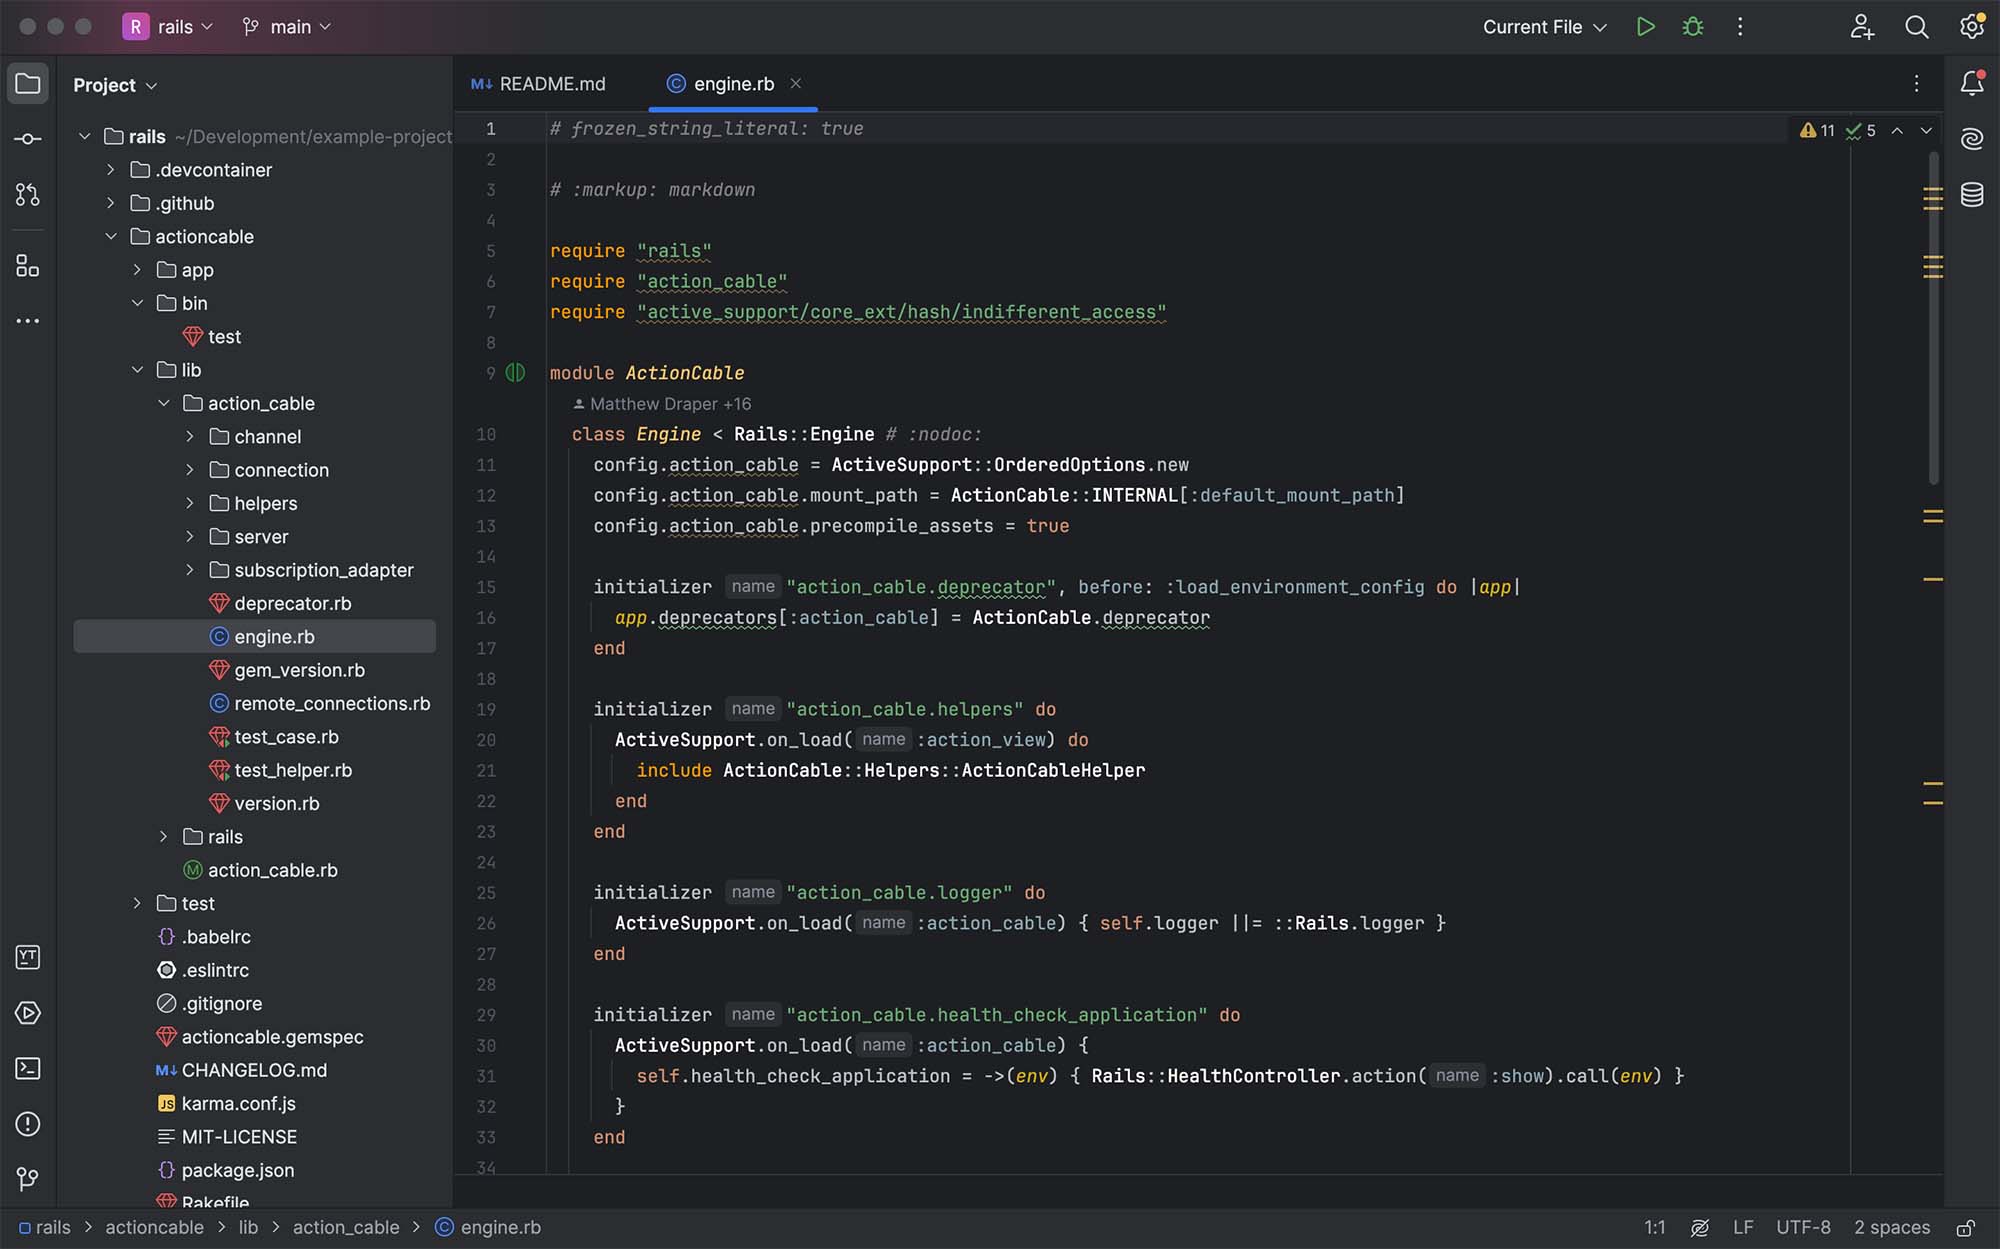Collapse the actioncable folder
Screen dimensions: 2000x1249
pos(111,237)
